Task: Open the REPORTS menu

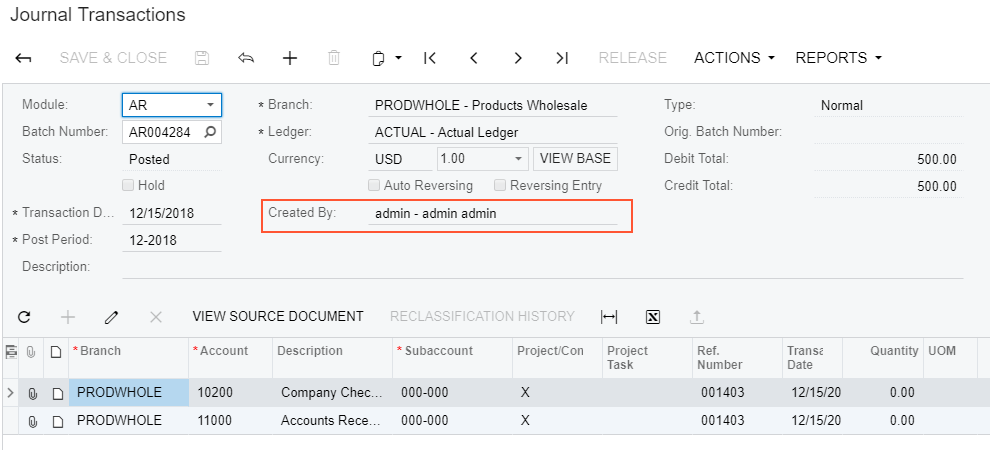Action: pos(838,58)
